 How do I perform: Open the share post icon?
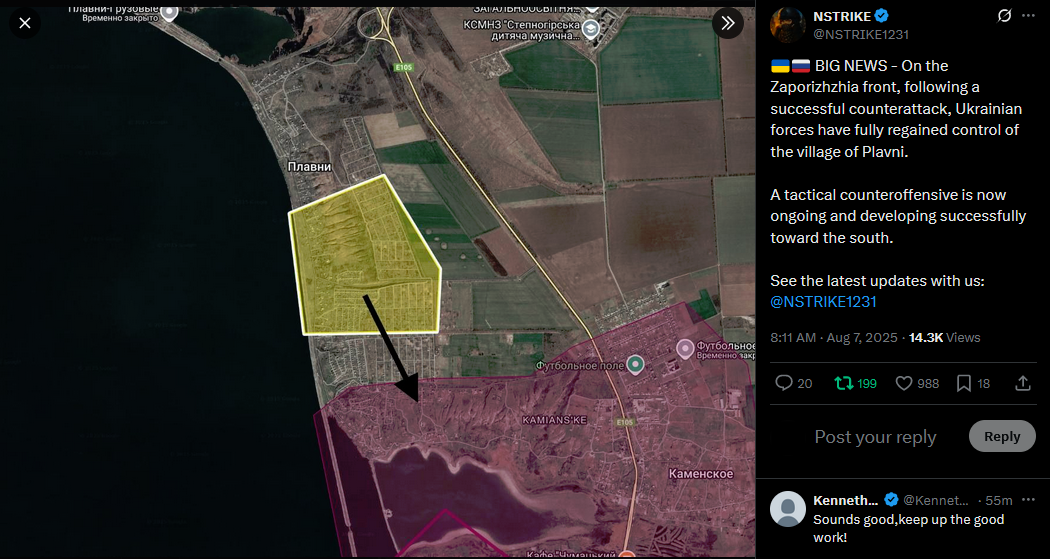1023,383
